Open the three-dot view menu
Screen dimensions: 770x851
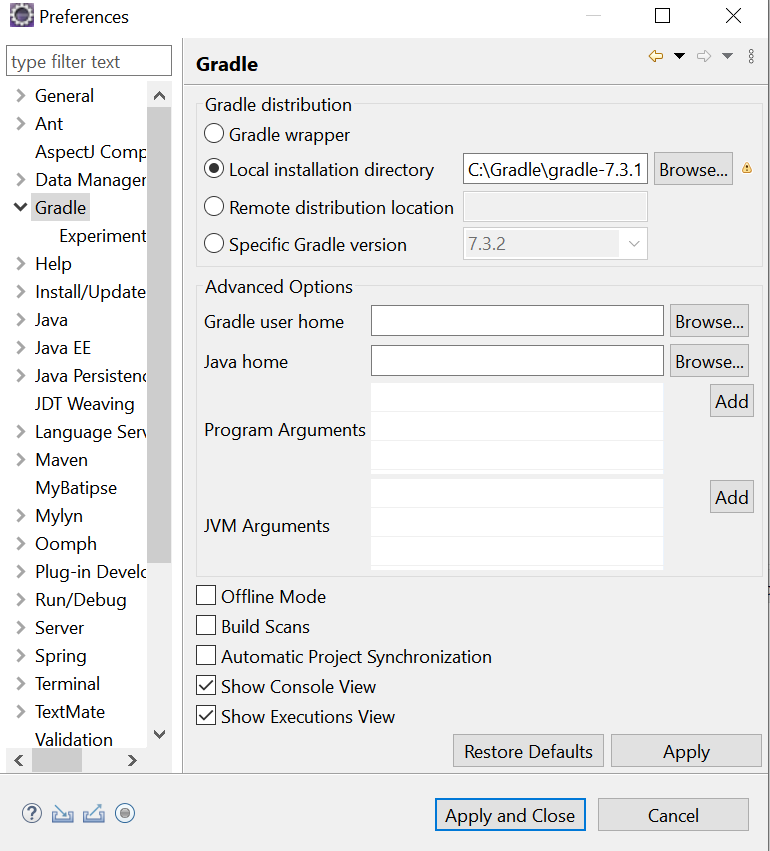tap(751, 56)
